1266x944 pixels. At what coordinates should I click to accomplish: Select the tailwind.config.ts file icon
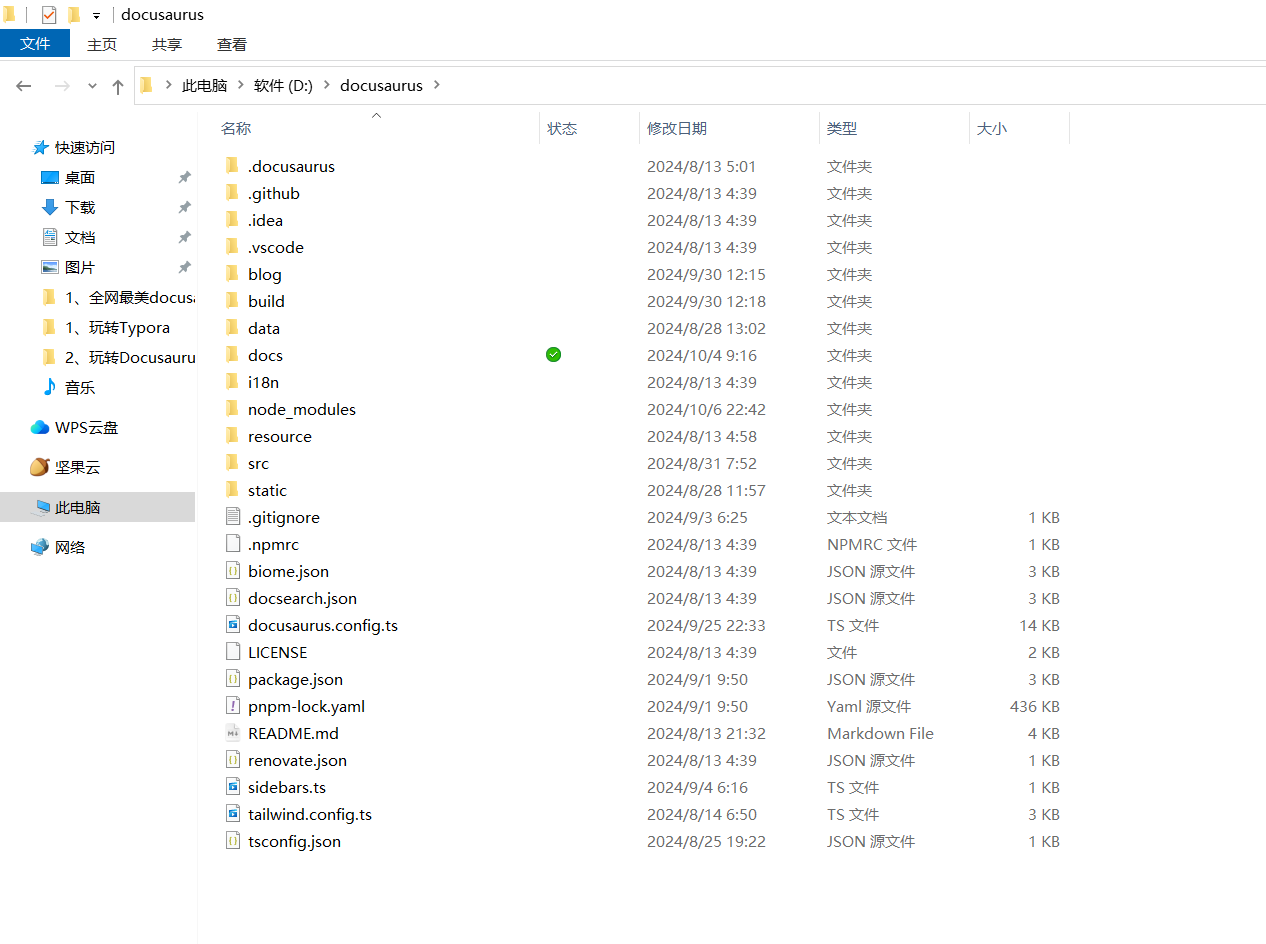pos(233,814)
